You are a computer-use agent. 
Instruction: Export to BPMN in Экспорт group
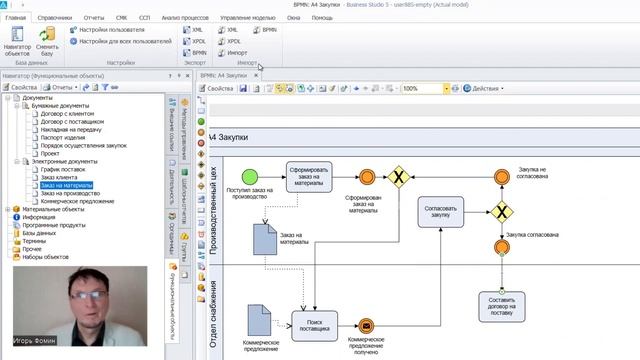click(x=195, y=53)
